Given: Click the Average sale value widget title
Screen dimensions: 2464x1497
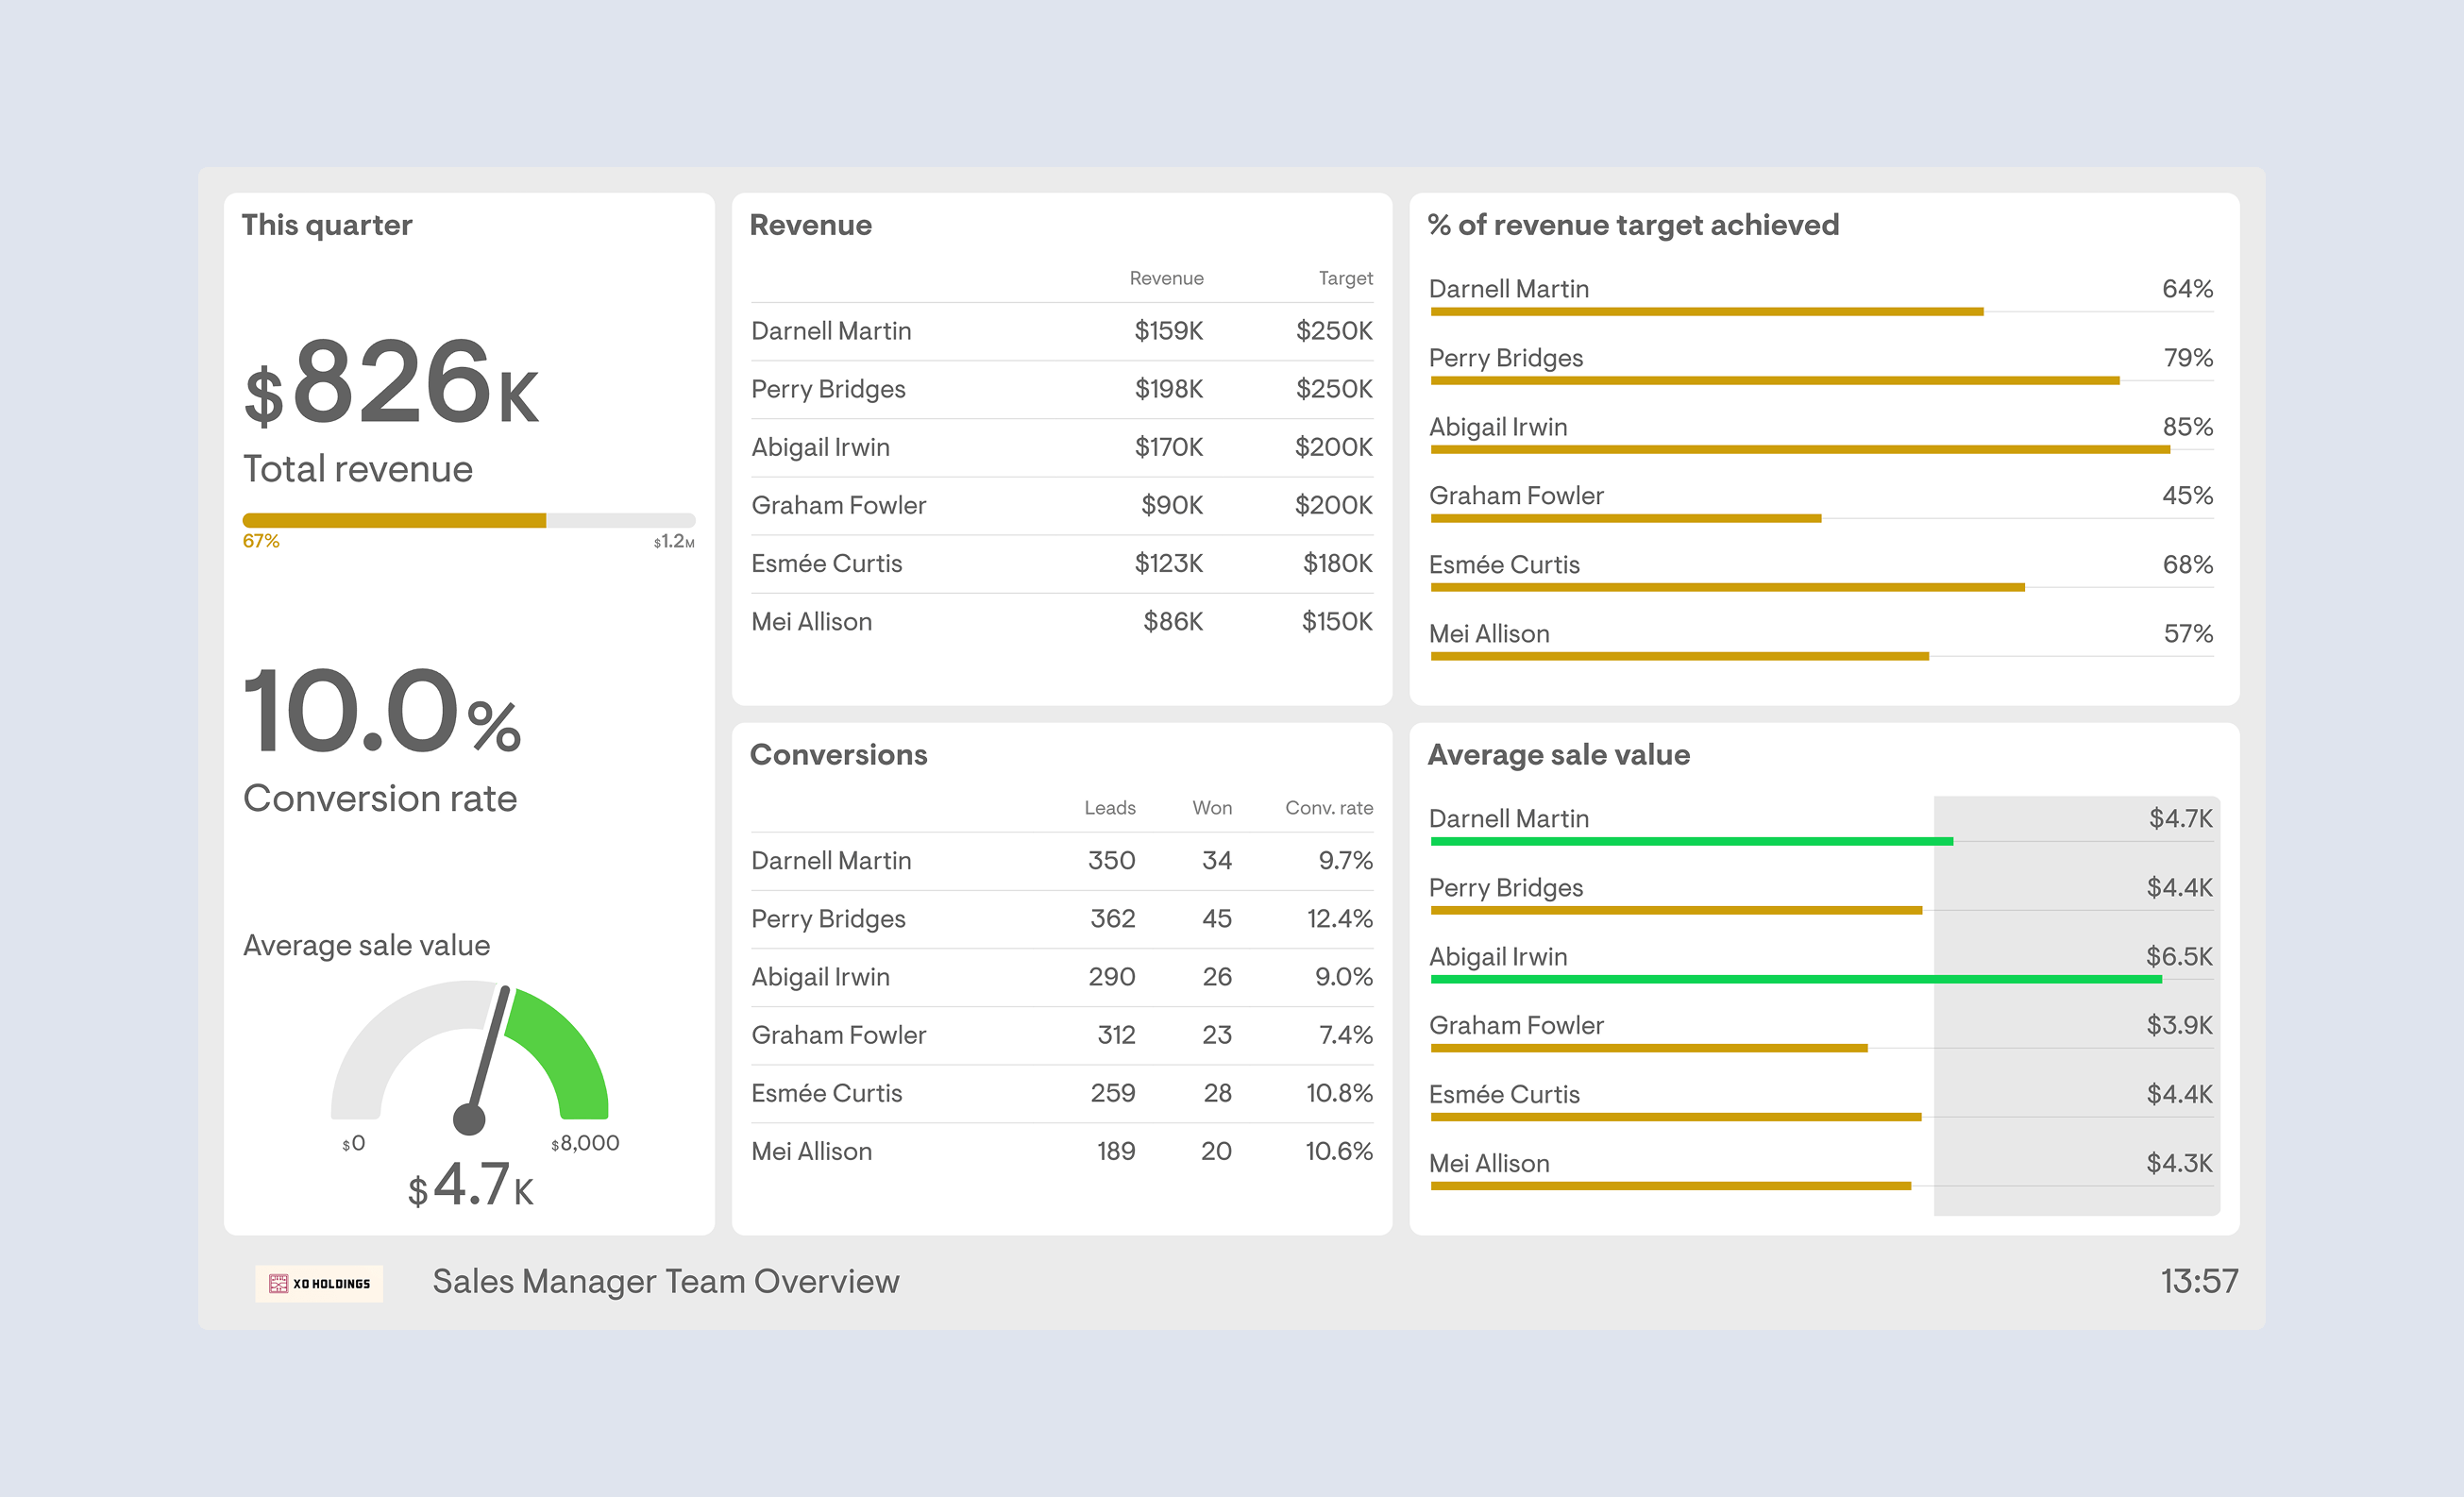Looking at the screenshot, I should pos(1557,755).
